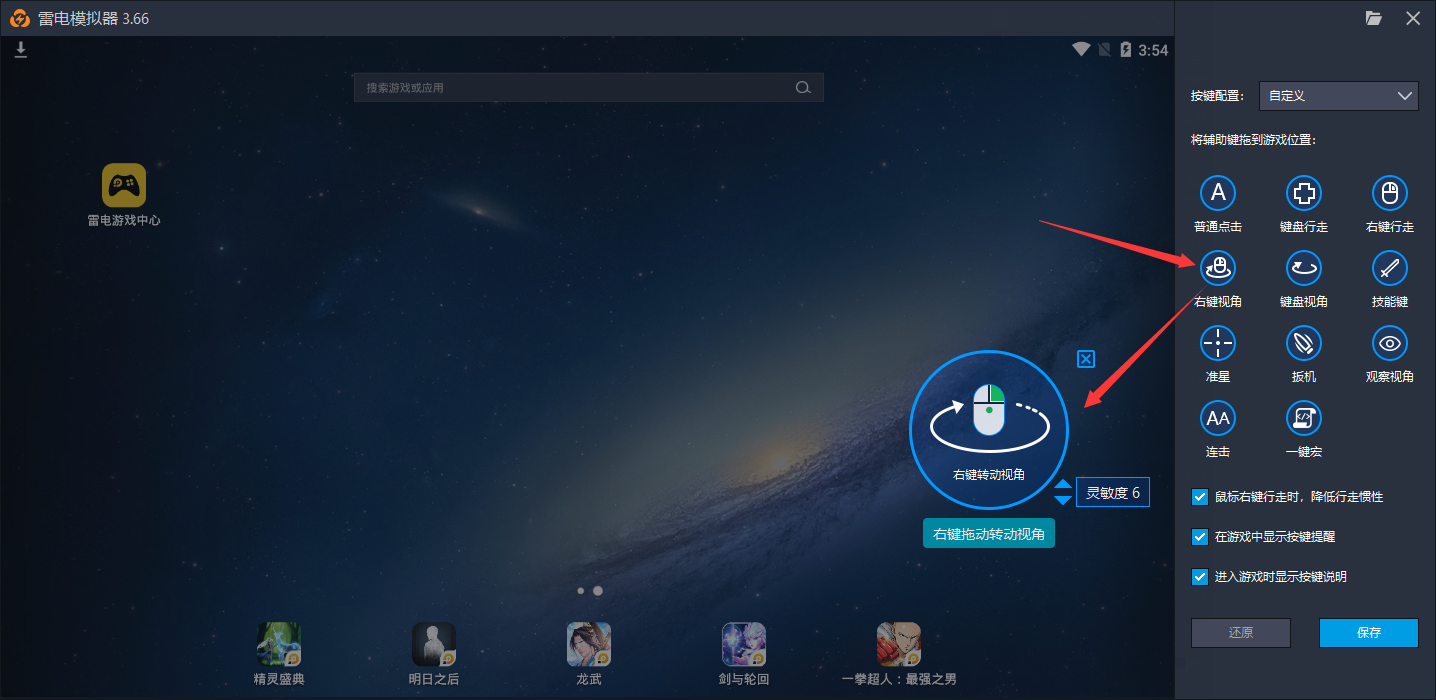Click the 右键拖动转动视角 tooltip label
1436x700 pixels.
click(989, 534)
